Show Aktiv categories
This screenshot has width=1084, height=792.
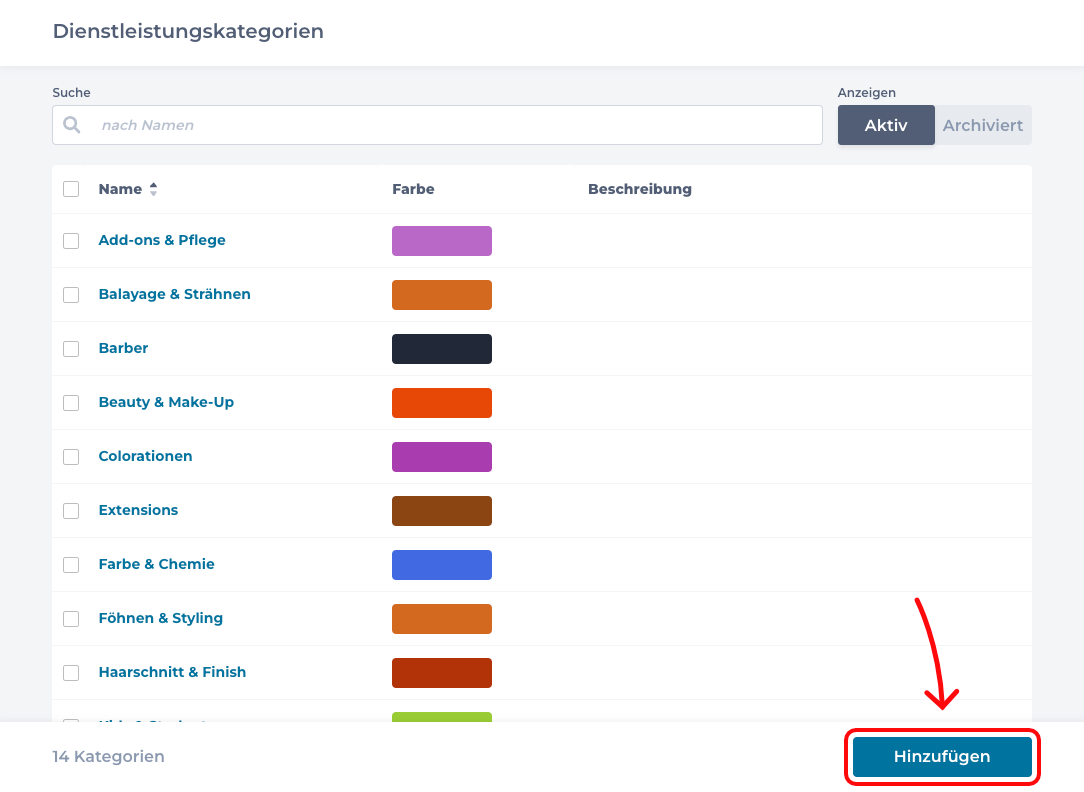tap(885, 125)
